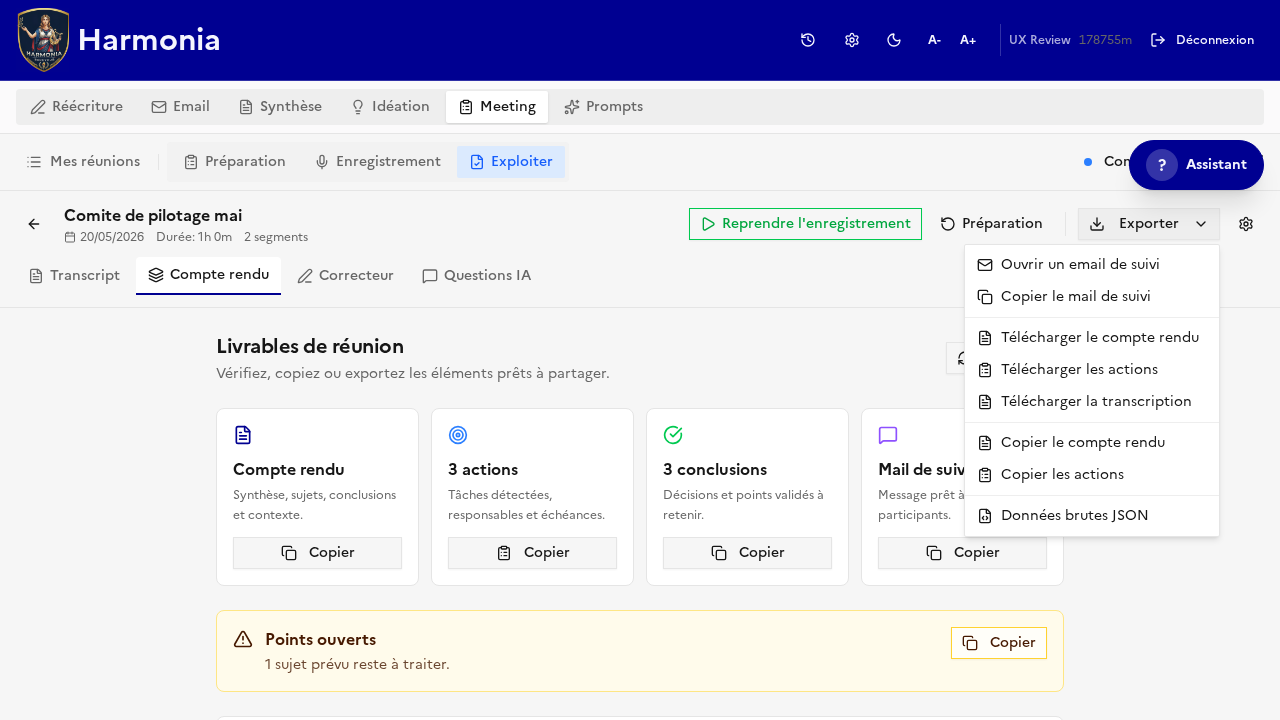Select the Compte rendu tab
The height and width of the screenshot is (720, 1280).
pos(209,275)
